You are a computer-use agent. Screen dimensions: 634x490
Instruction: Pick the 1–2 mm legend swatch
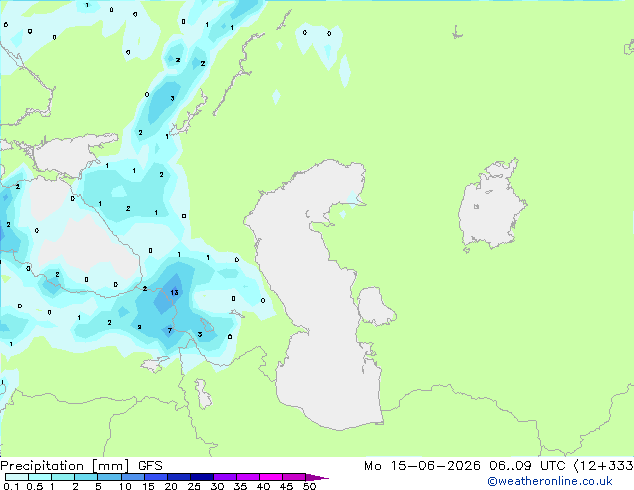tap(63, 477)
